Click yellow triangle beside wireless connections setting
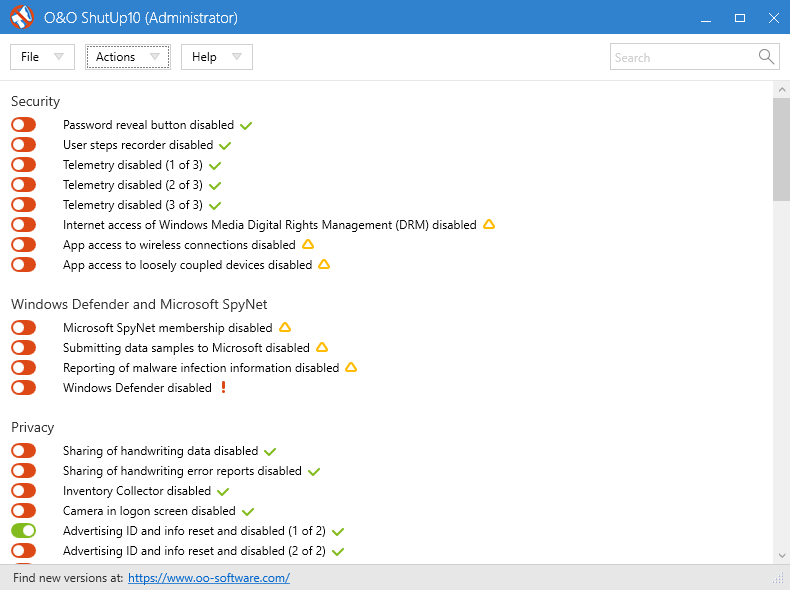The height and width of the screenshot is (590, 790). pos(308,244)
